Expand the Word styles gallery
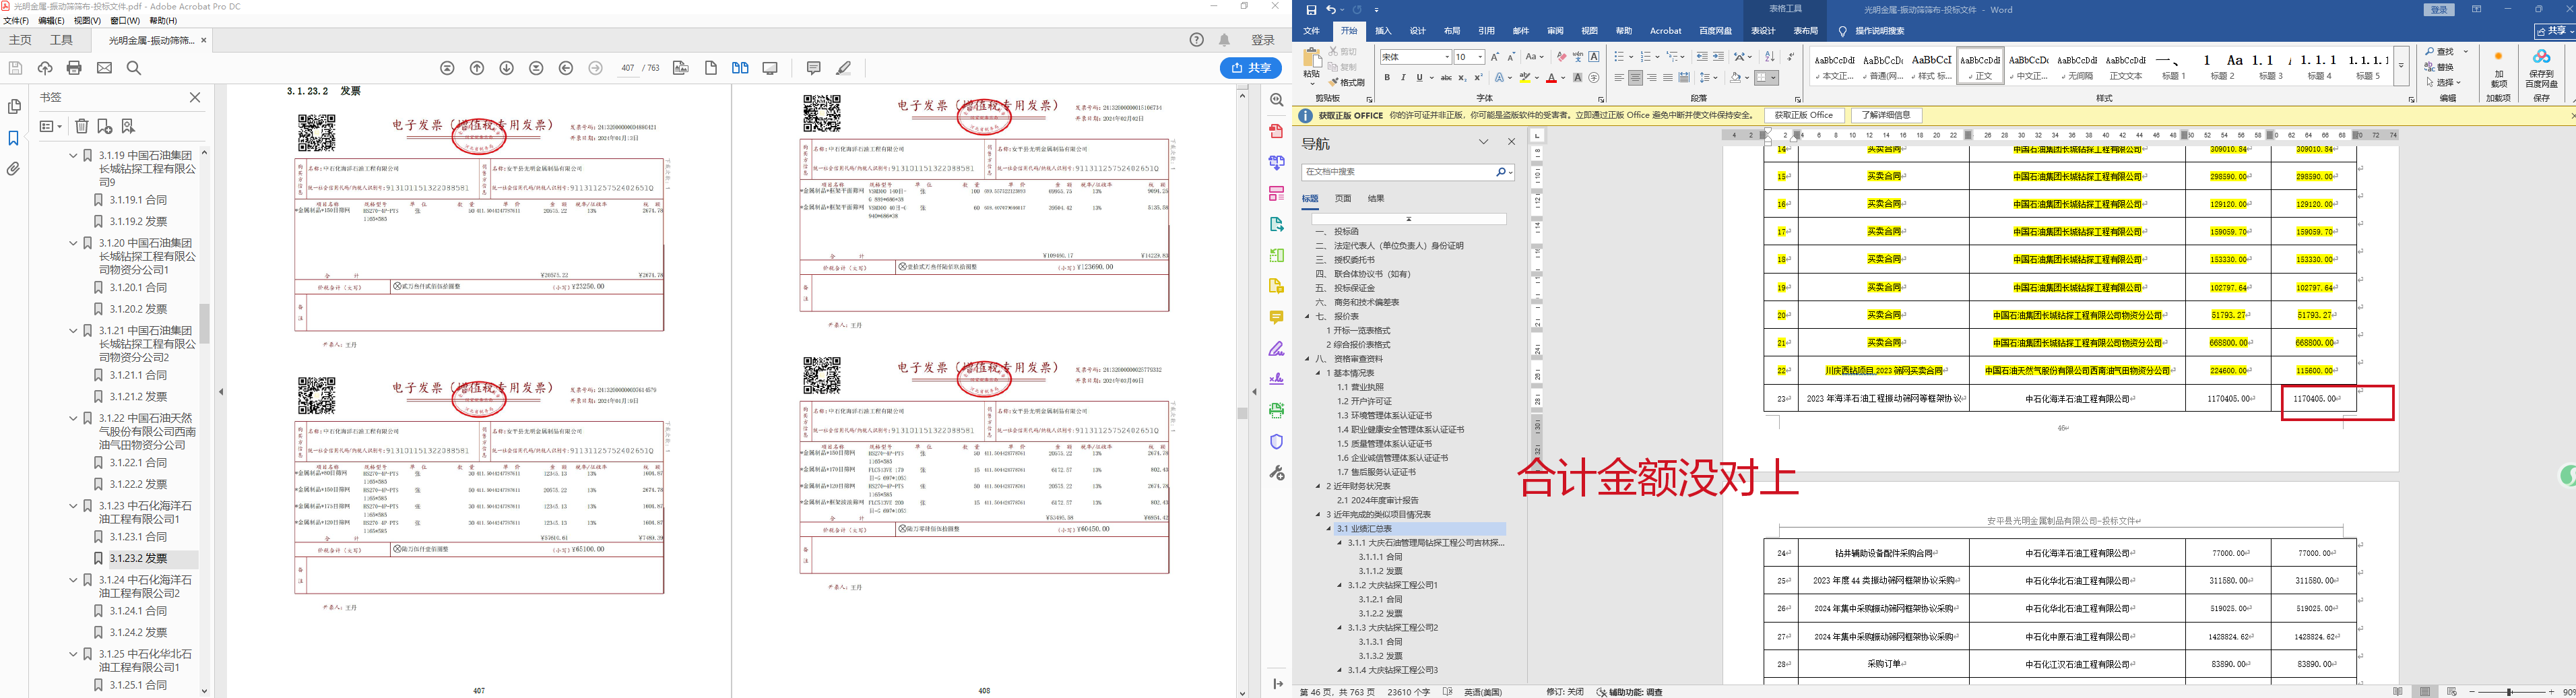Viewport: 2576px width, 698px height. (2402, 65)
